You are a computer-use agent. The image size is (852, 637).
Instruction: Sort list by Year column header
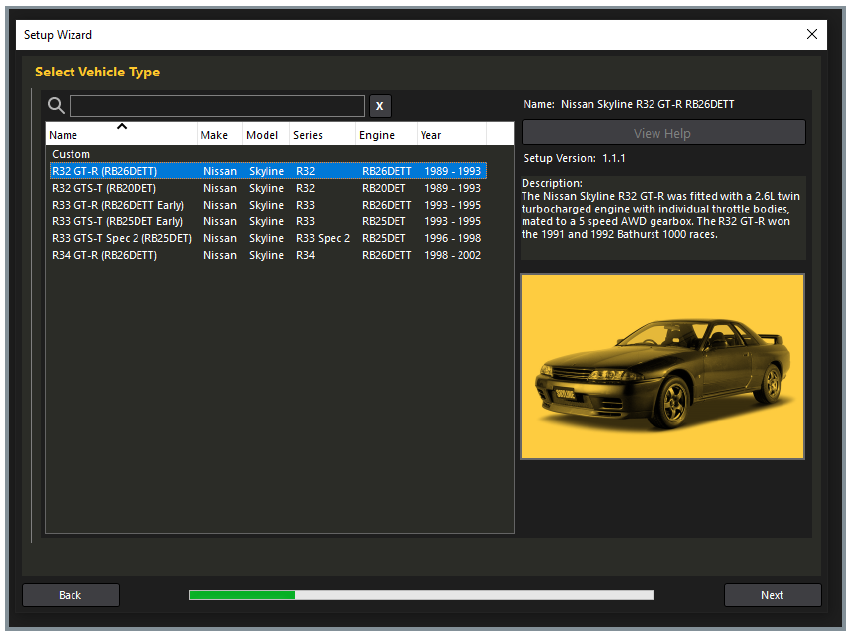(x=452, y=134)
